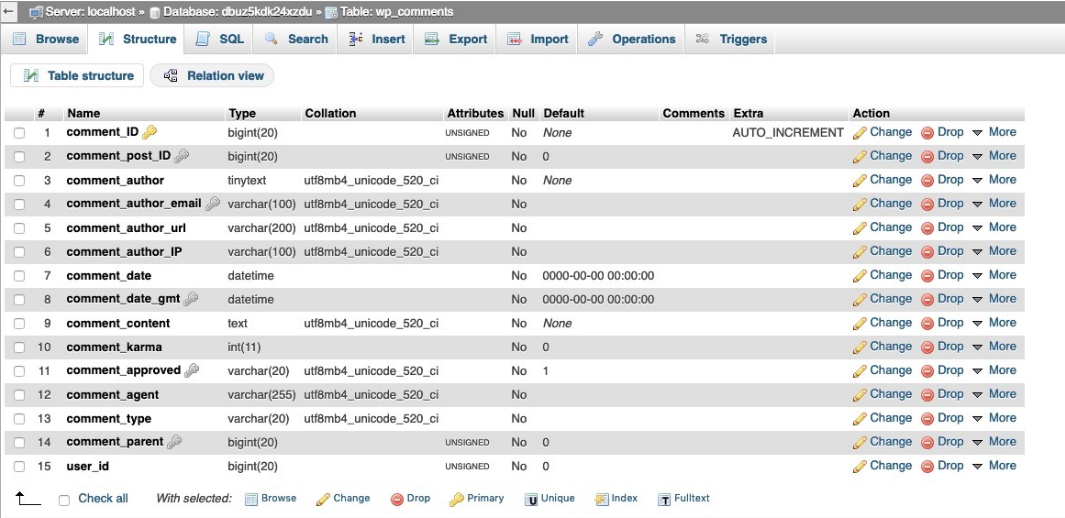Screen dimensions: 1065x518
Task: Click pencil icon in user_id row
Action: tap(860, 466)
